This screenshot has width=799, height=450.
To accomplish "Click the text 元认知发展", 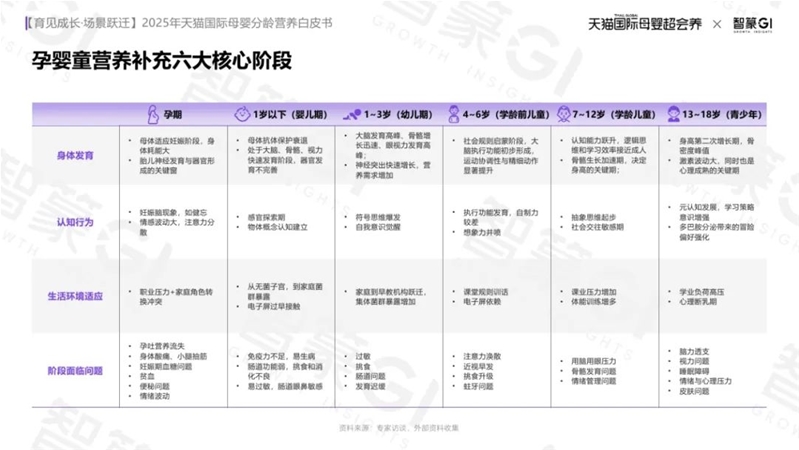I will 698,207.
